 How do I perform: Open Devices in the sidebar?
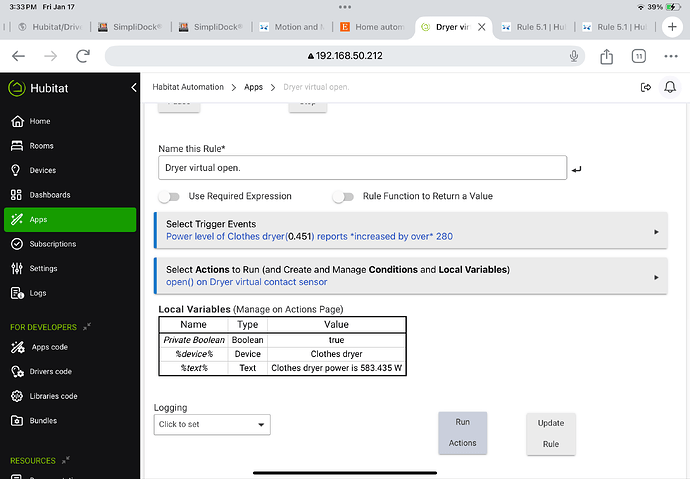pyautogui.click(x=70, y=170)
